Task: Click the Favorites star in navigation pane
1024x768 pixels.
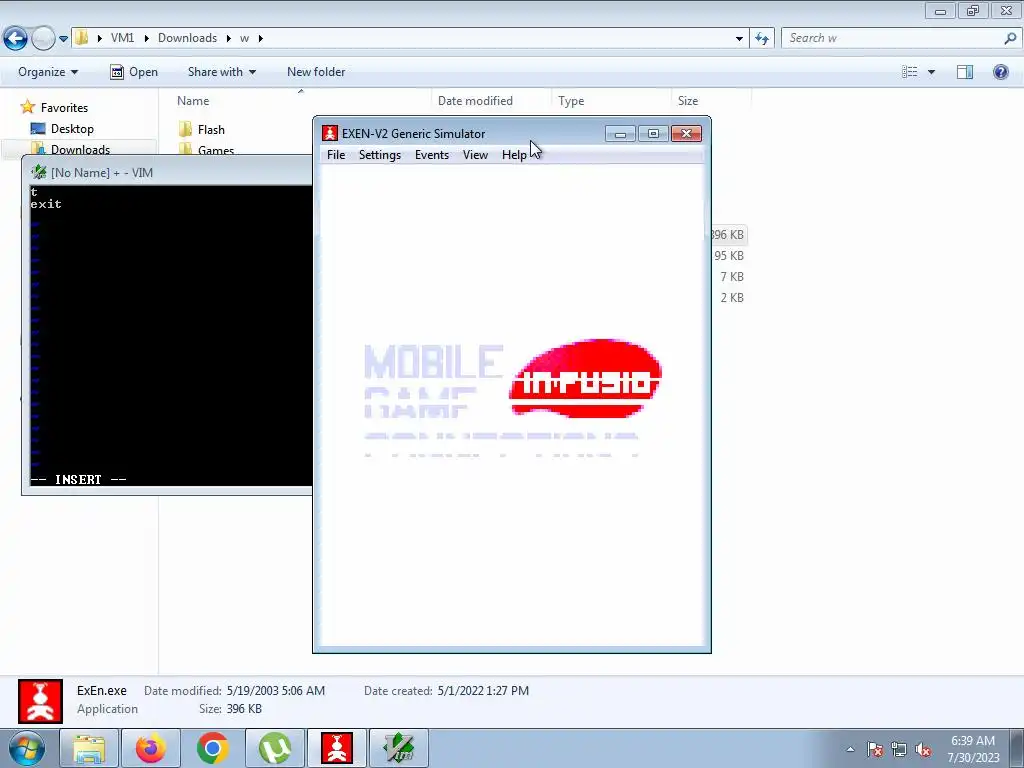Action: [27, 106]
